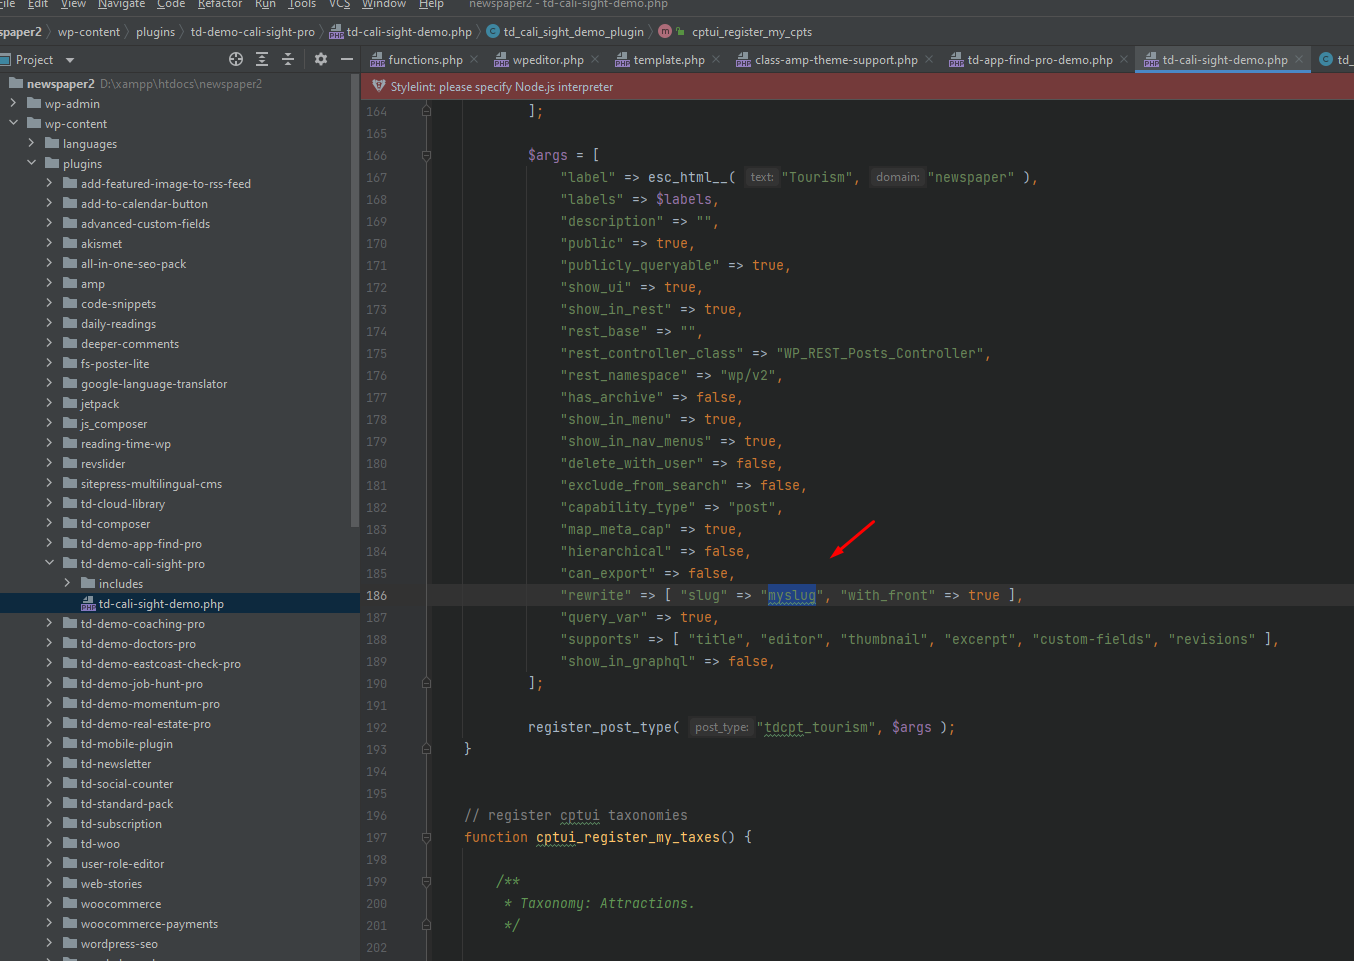The width and height of the screenshot is (1354, 961).
Task: Close the td-app-find-pro-demo.php tab
Action: (x=1124, y=60)
